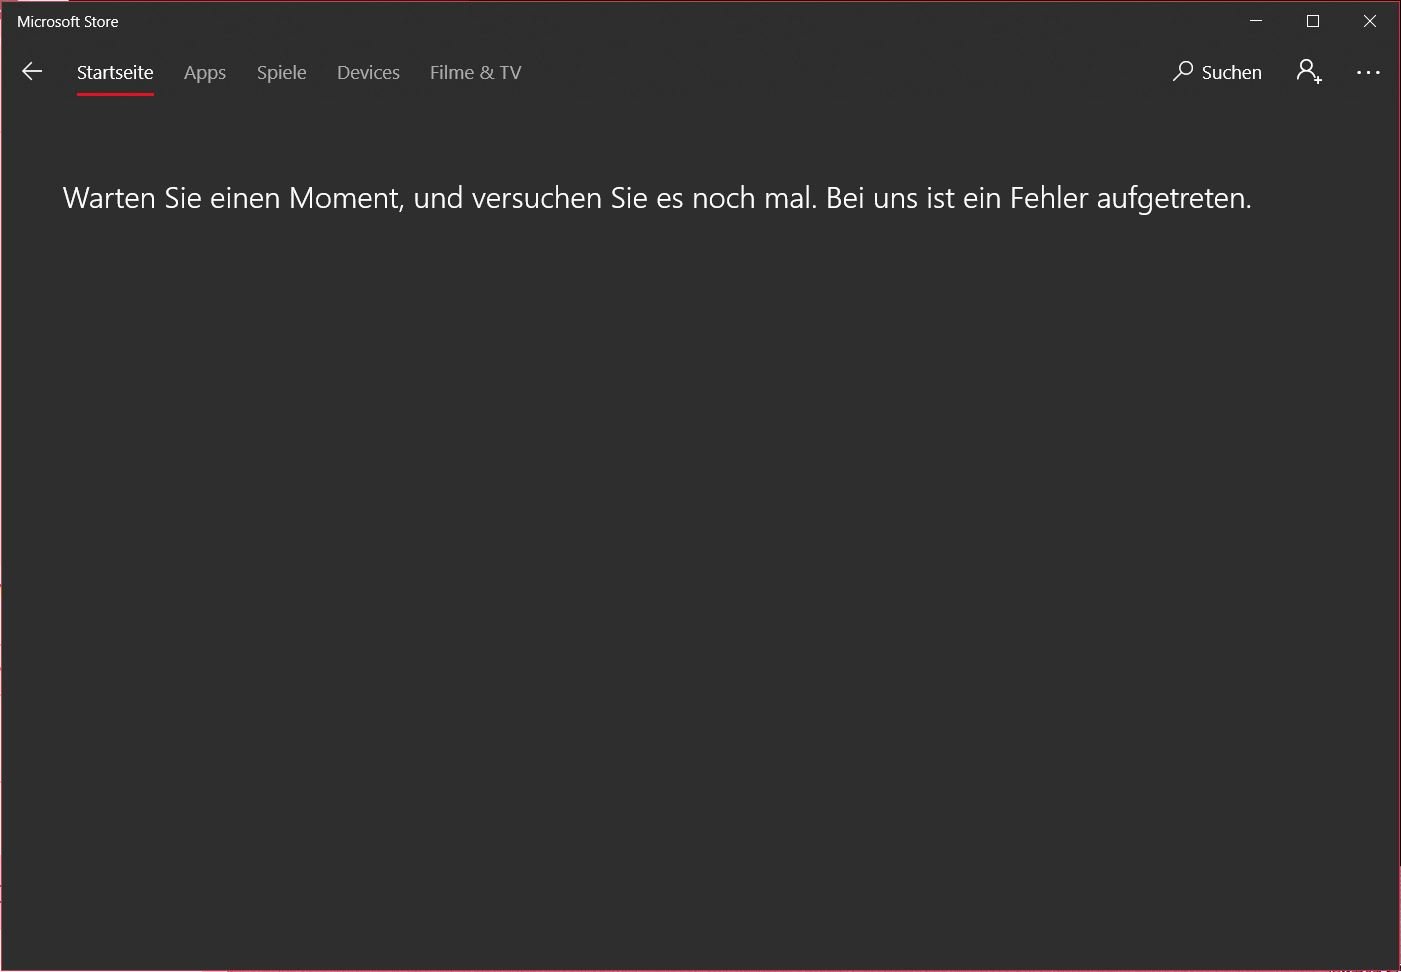Click the Microsoft Store window title text
The width and height of the screenshot is (1401, 972).
coord(68,21)
